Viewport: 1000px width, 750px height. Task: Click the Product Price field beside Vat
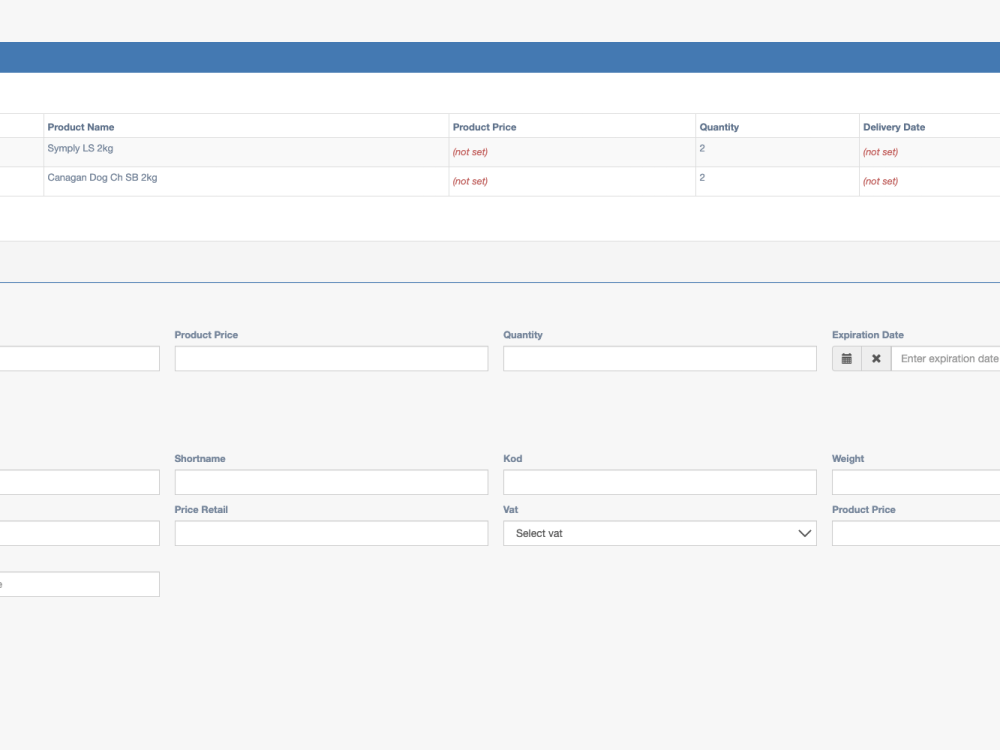click(x=916, y=533)
